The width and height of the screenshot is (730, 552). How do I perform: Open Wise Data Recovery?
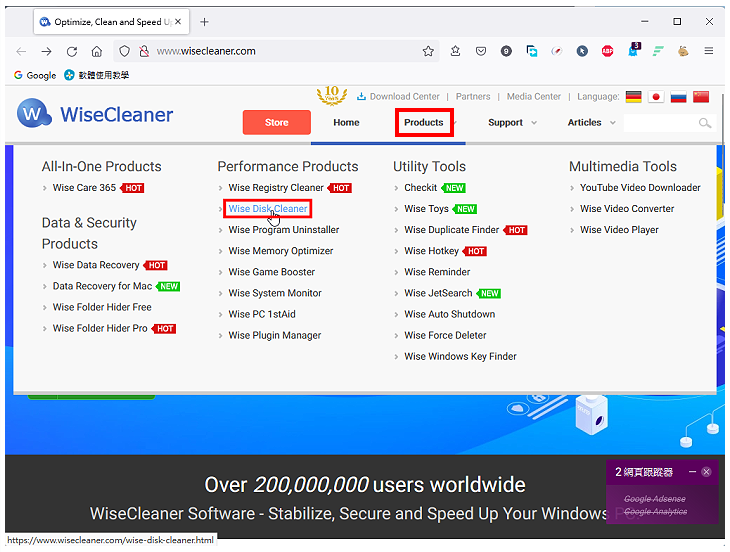click(96, 265)
